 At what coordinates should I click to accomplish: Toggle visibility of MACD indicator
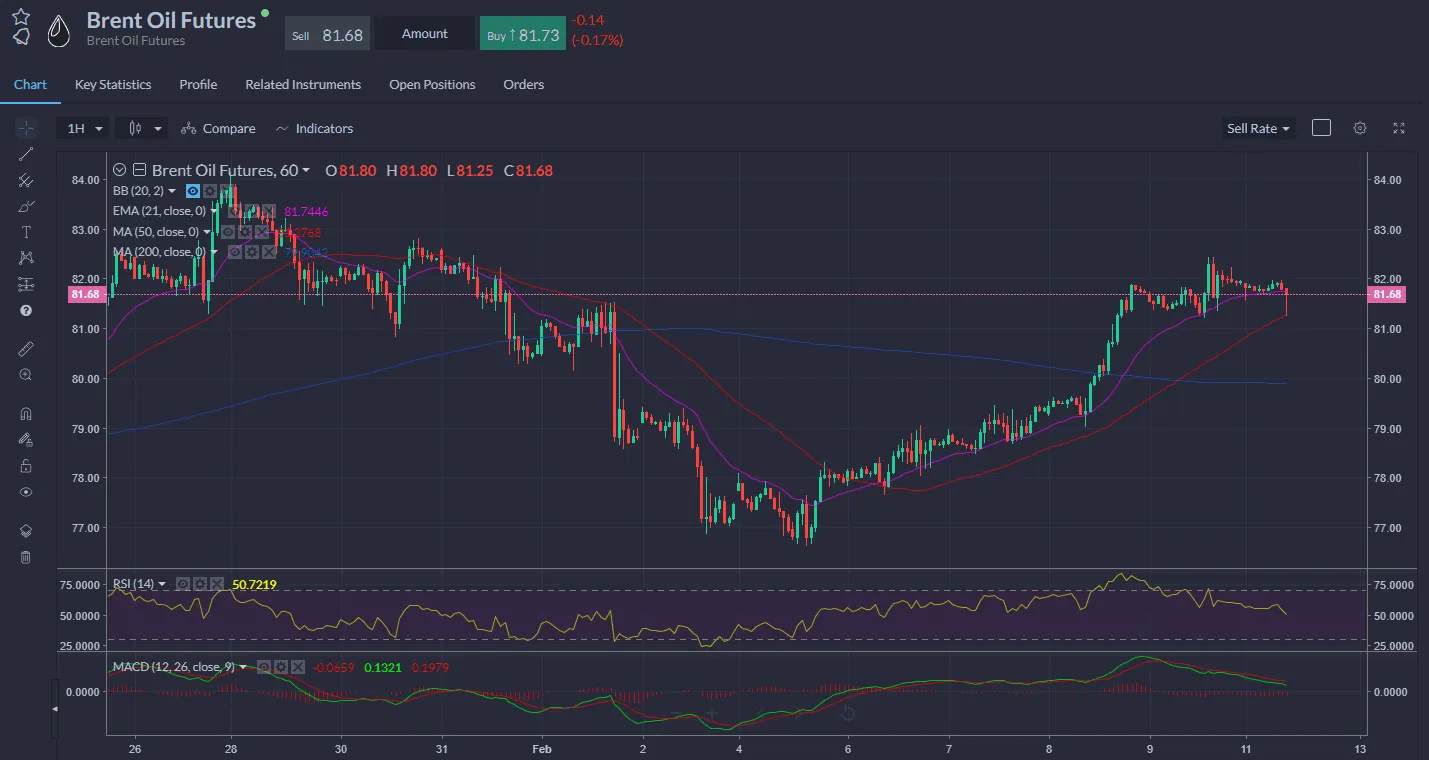(x=264, y=667)
